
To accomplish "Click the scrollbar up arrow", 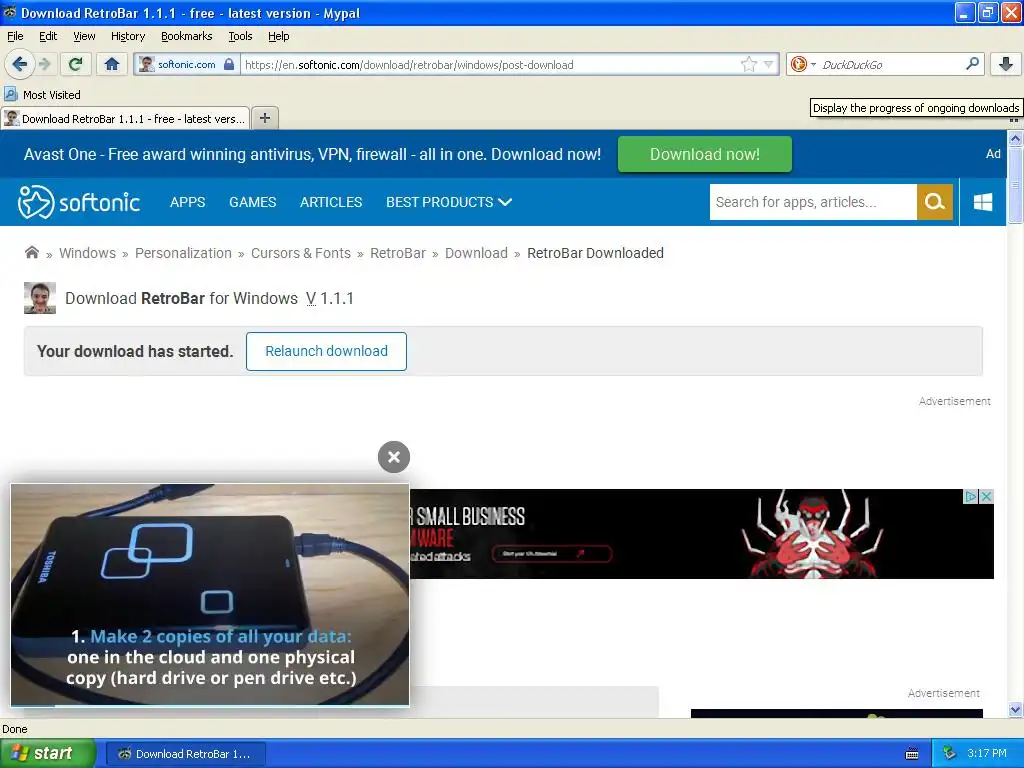I will (x=1015, y=138).
